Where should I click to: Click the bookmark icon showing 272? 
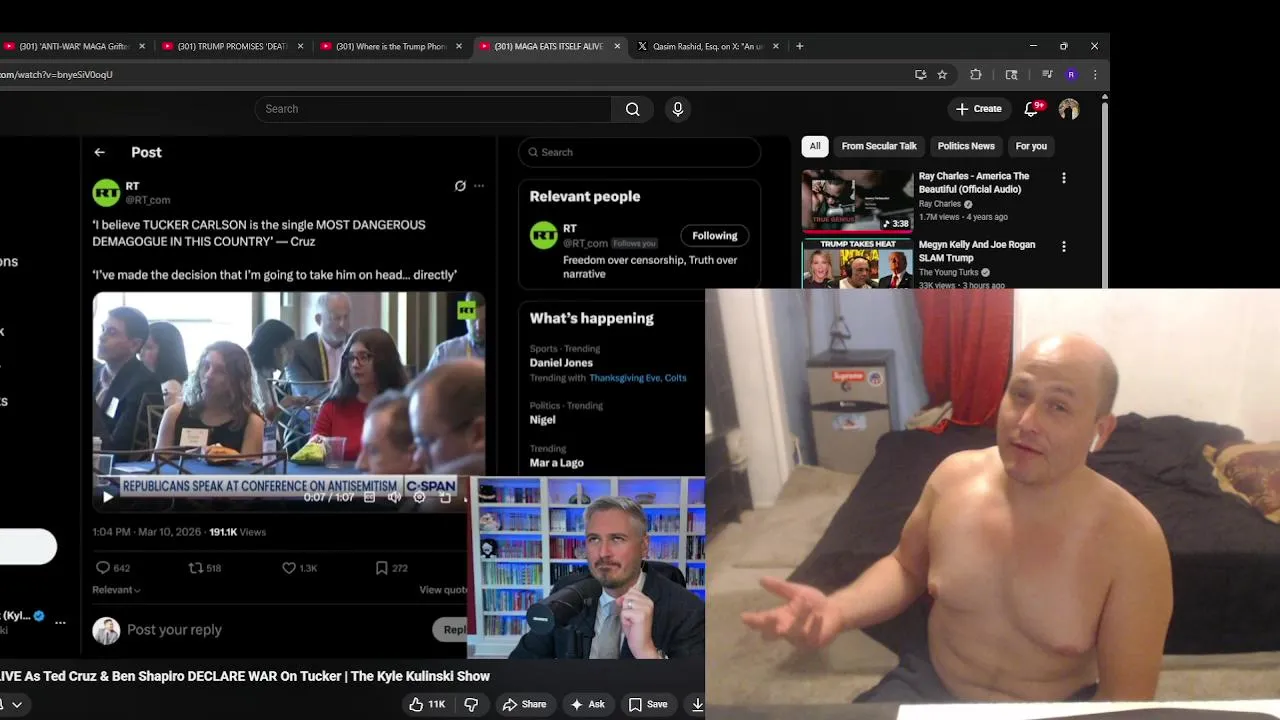(x=382, y=567)
